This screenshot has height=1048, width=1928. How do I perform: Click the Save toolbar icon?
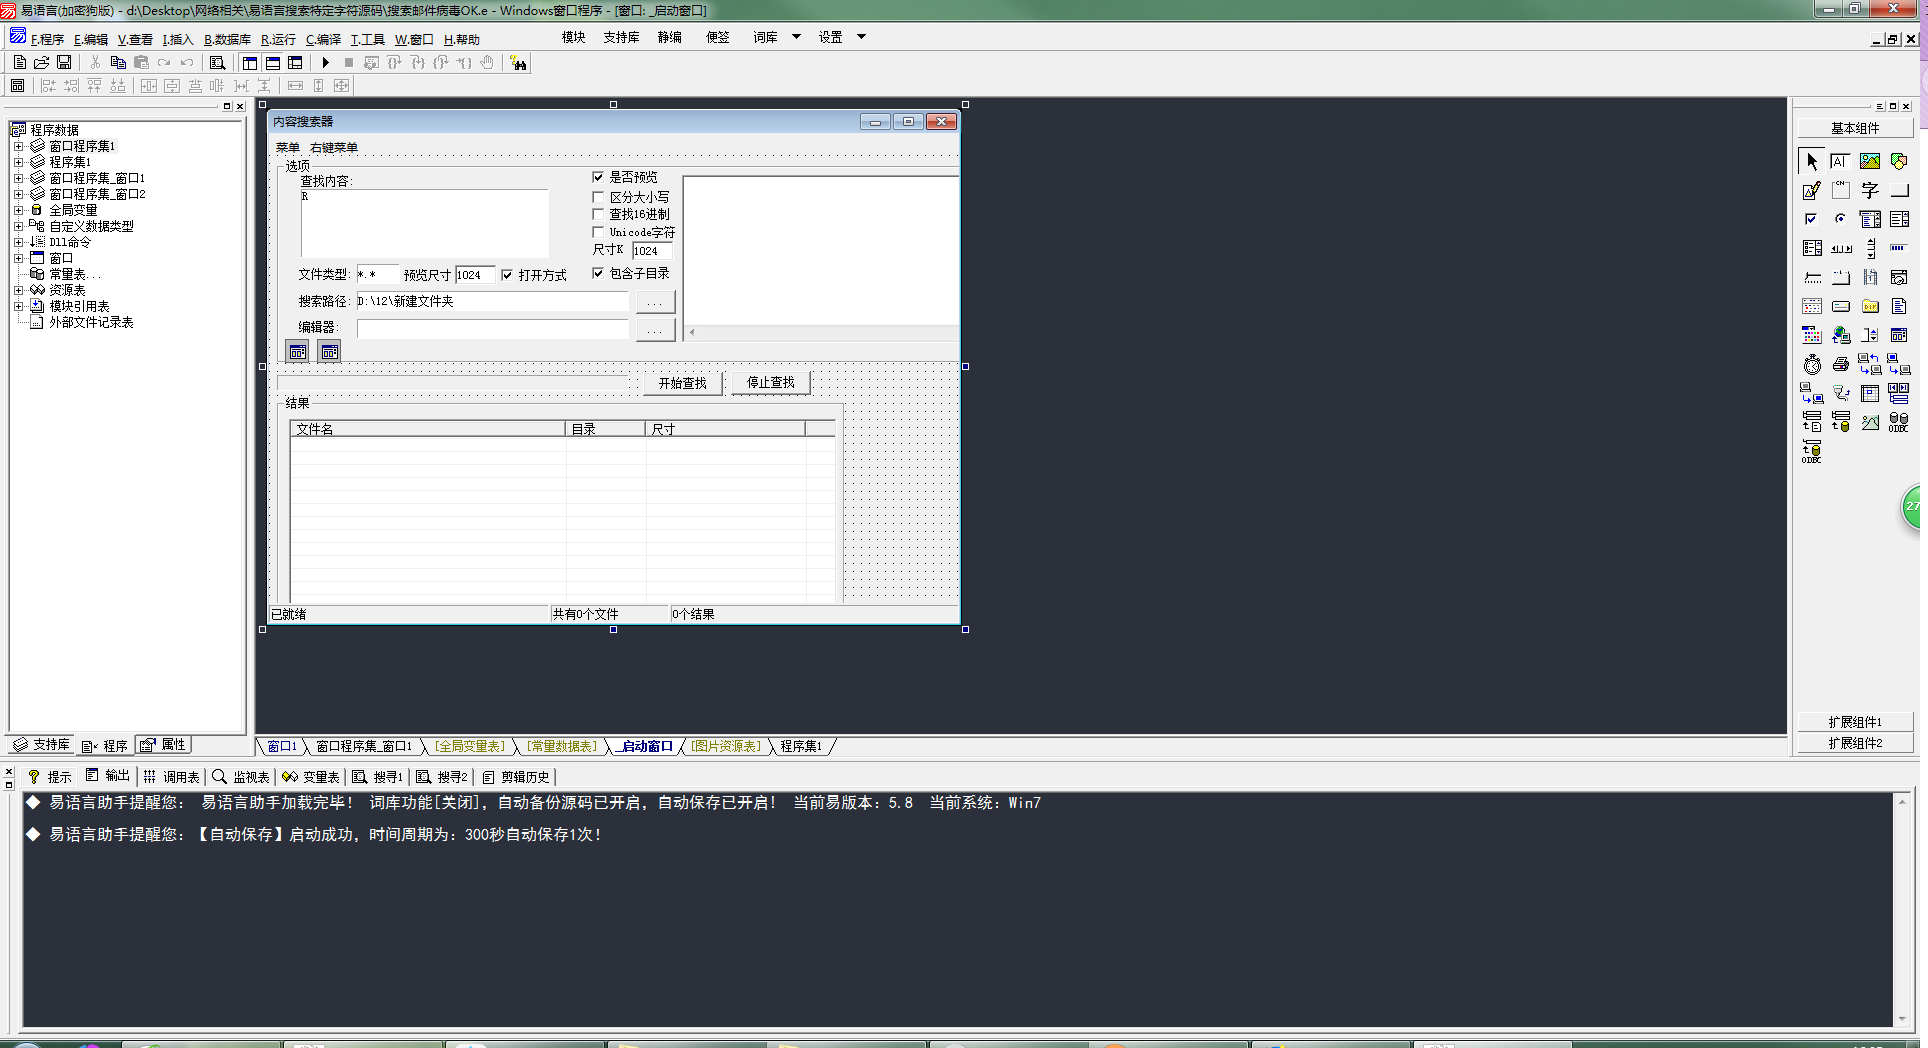pyautogui.click(x=64, y=62)
